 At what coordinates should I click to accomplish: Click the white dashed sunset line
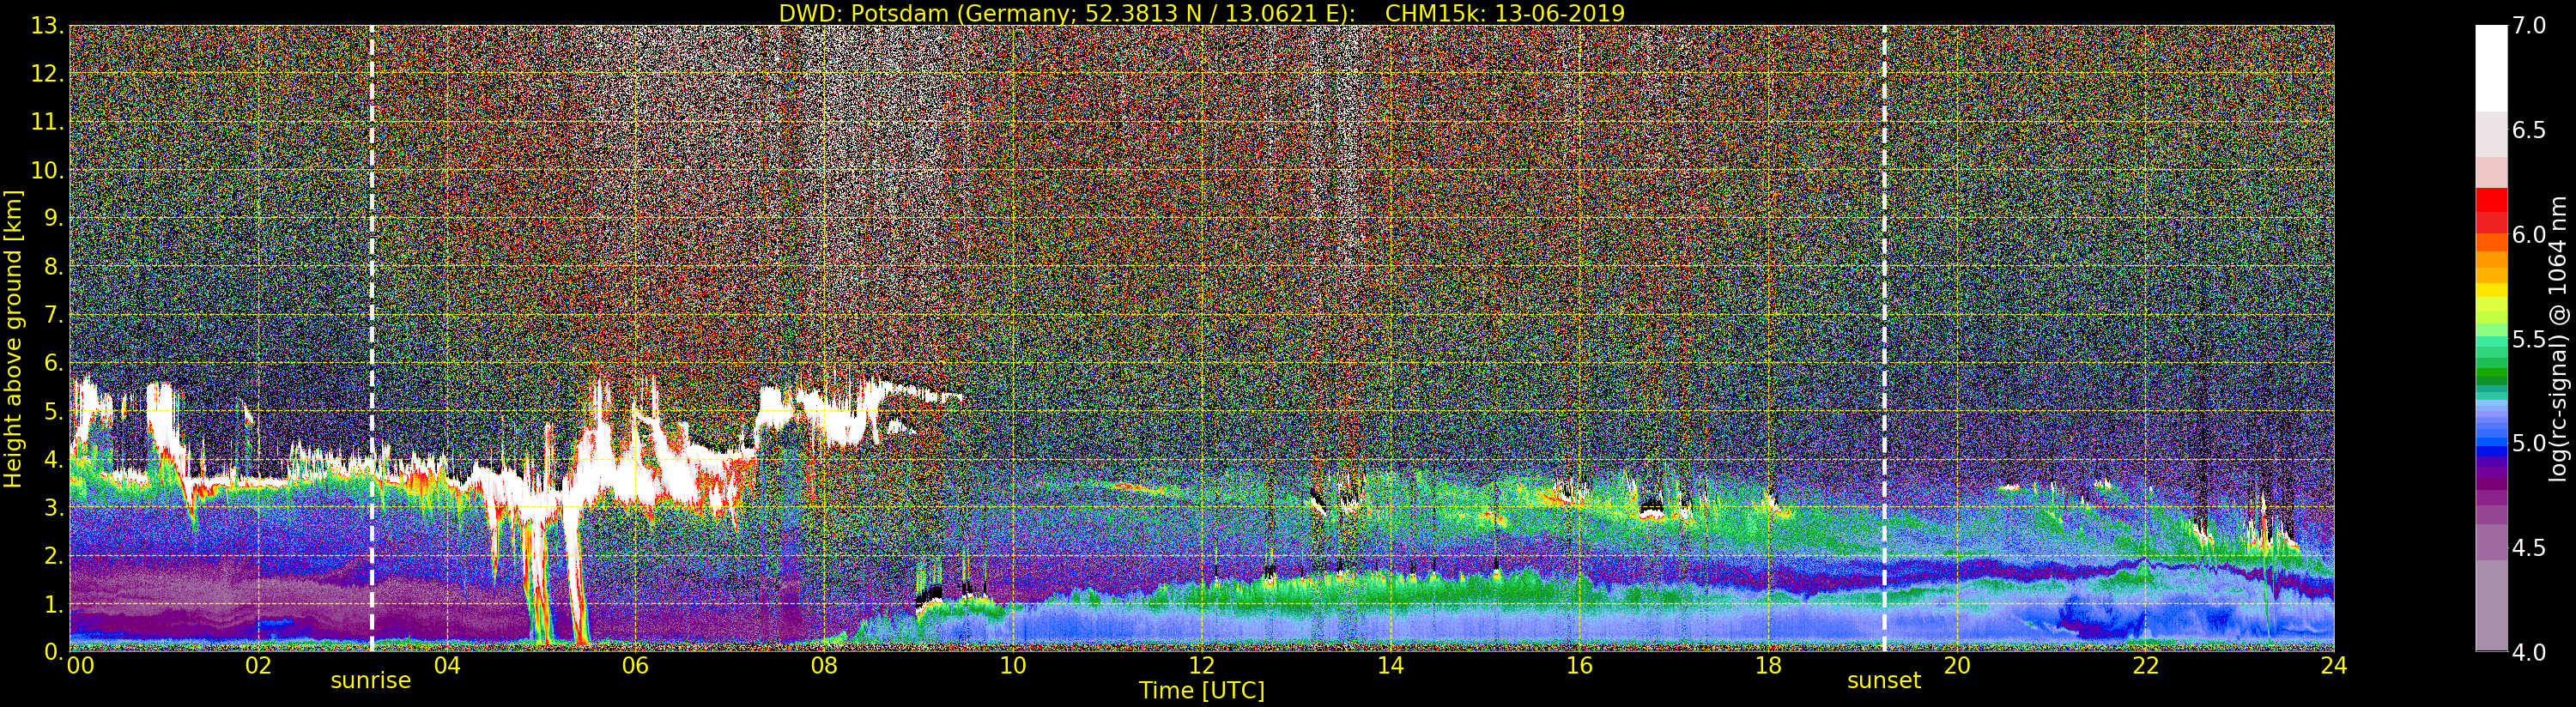(1884, 339)
